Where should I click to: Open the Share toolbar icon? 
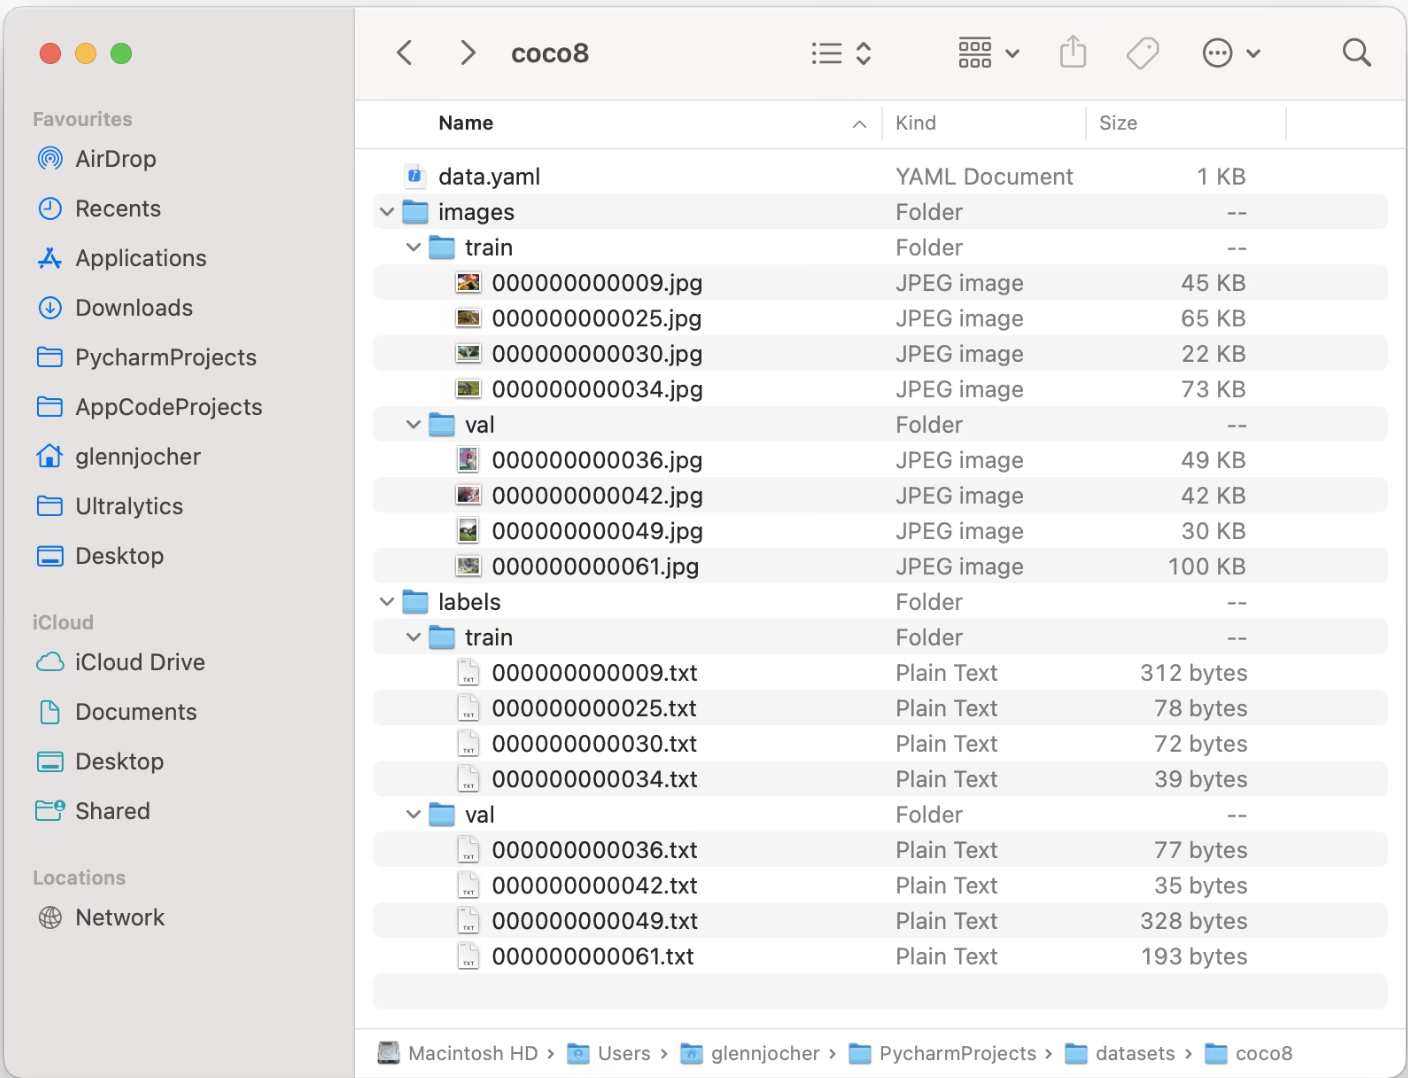(1073, 52)
